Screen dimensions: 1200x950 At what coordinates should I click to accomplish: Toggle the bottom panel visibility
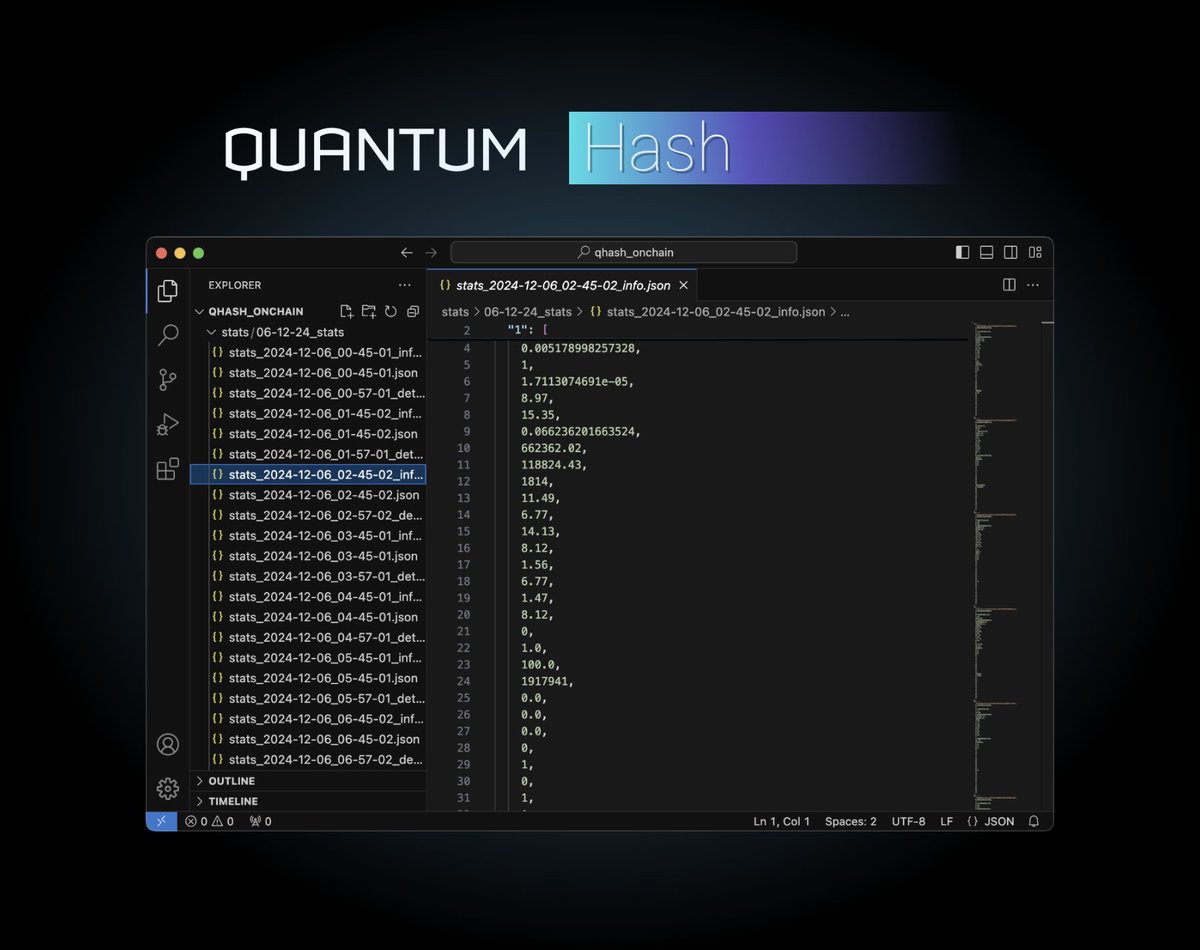pyautogui.click(x=986, y=252)
